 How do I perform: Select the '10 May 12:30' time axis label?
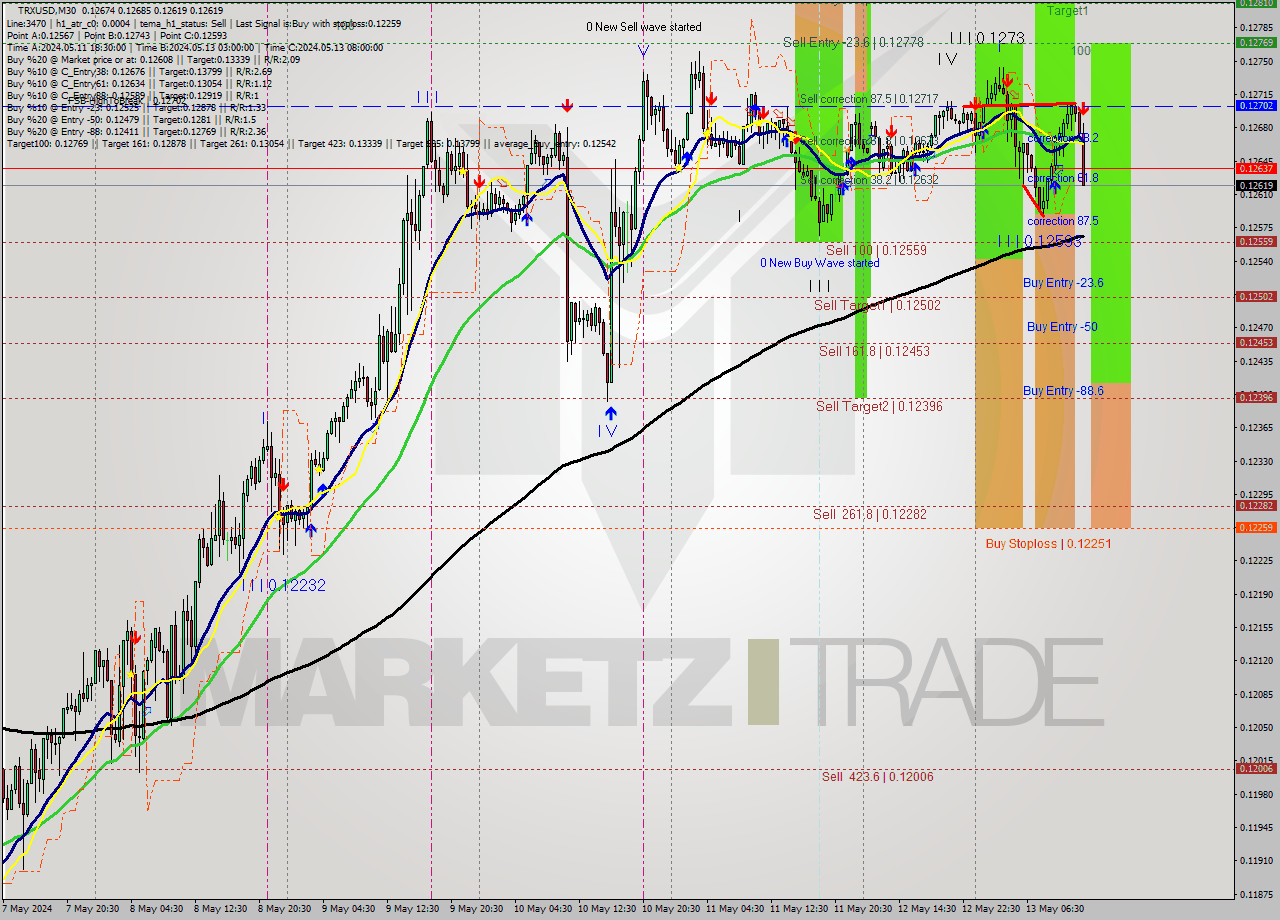click(605, 909)
